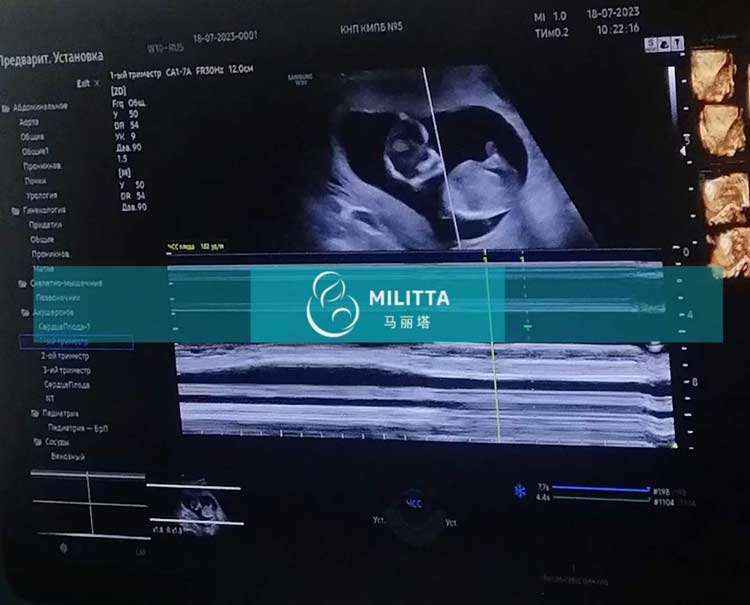Collapse the Сосуды folder

[38, 442]
